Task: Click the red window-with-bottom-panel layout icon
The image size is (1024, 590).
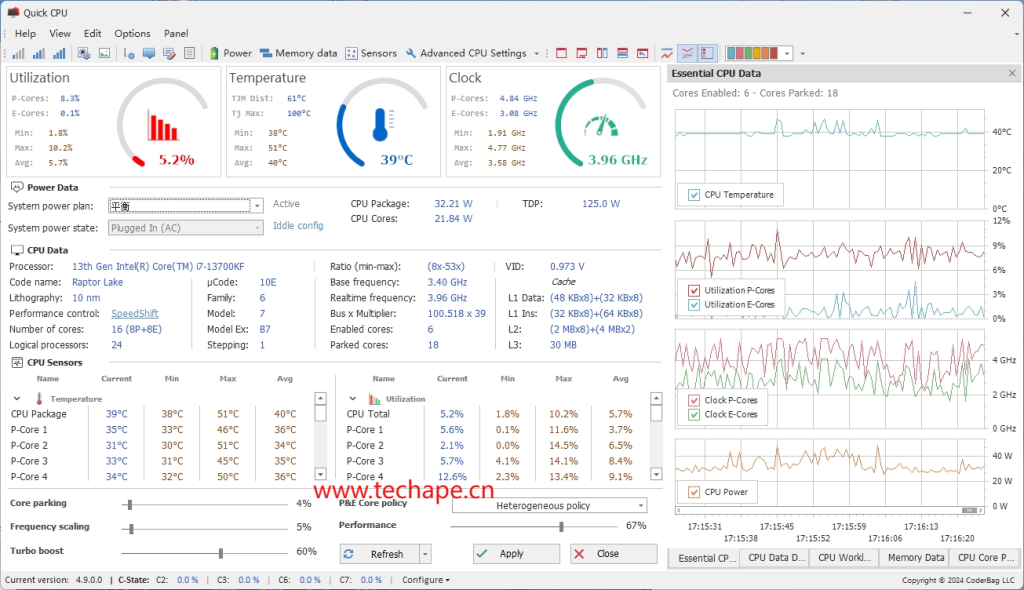Action: point(581,54)
